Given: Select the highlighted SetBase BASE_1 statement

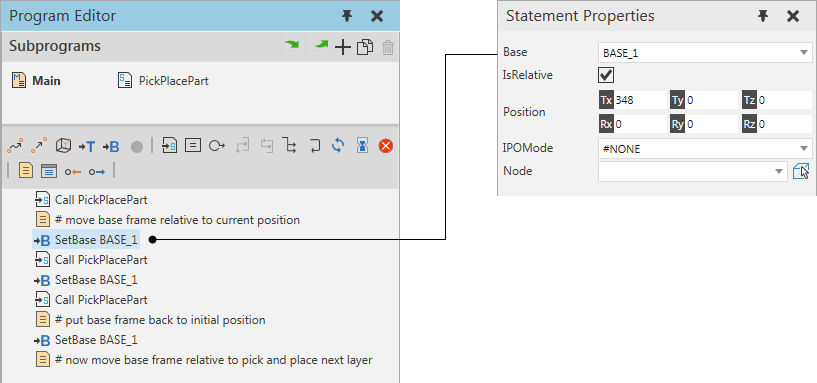Looking at the screenshot, I should (86, 240).
